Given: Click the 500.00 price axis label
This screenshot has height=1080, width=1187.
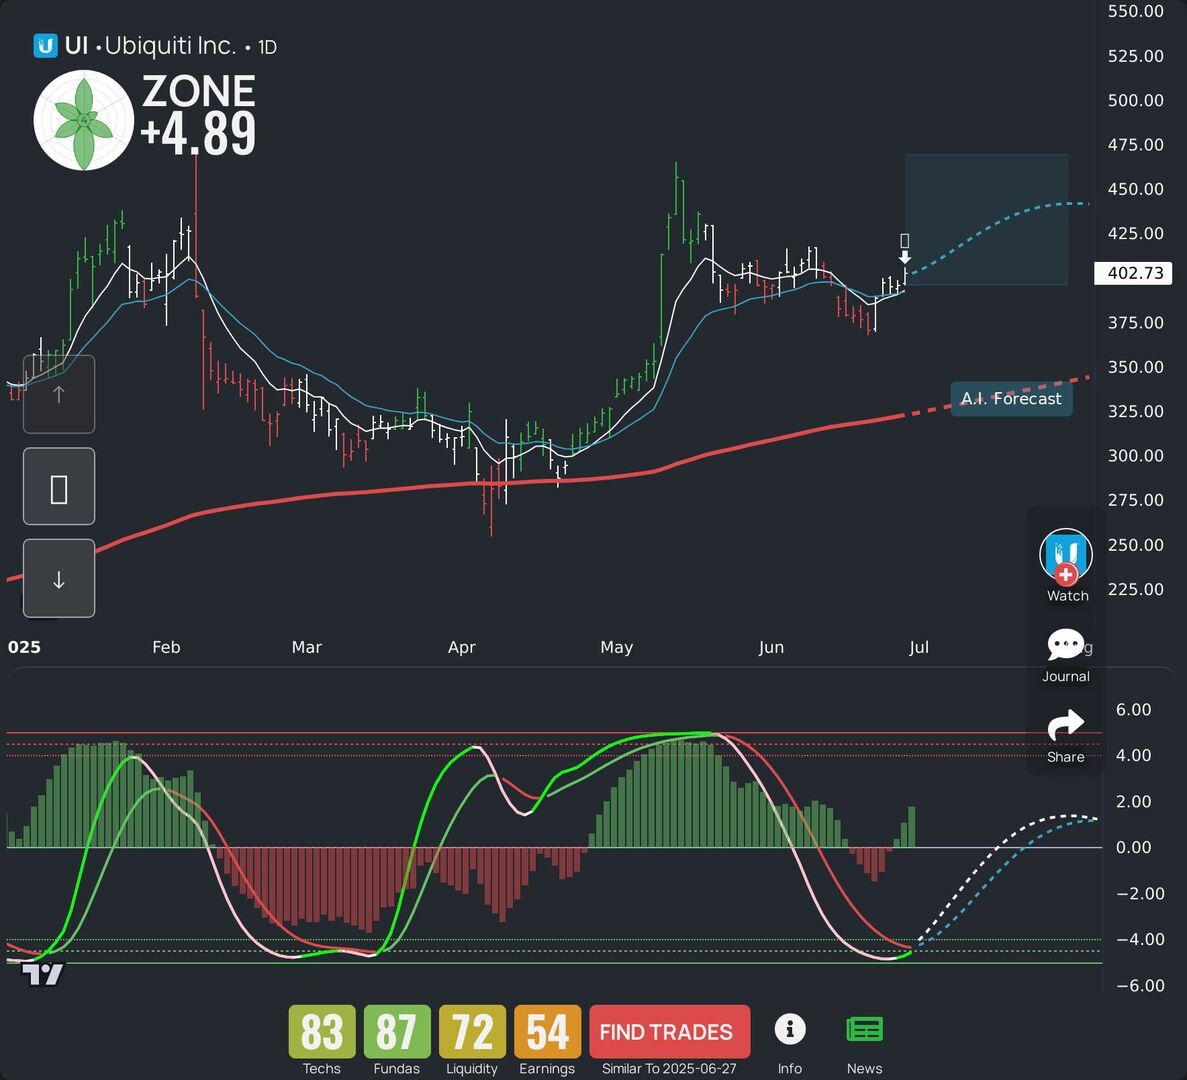Looking at the screenshot, I should (x=1136, y=100).
